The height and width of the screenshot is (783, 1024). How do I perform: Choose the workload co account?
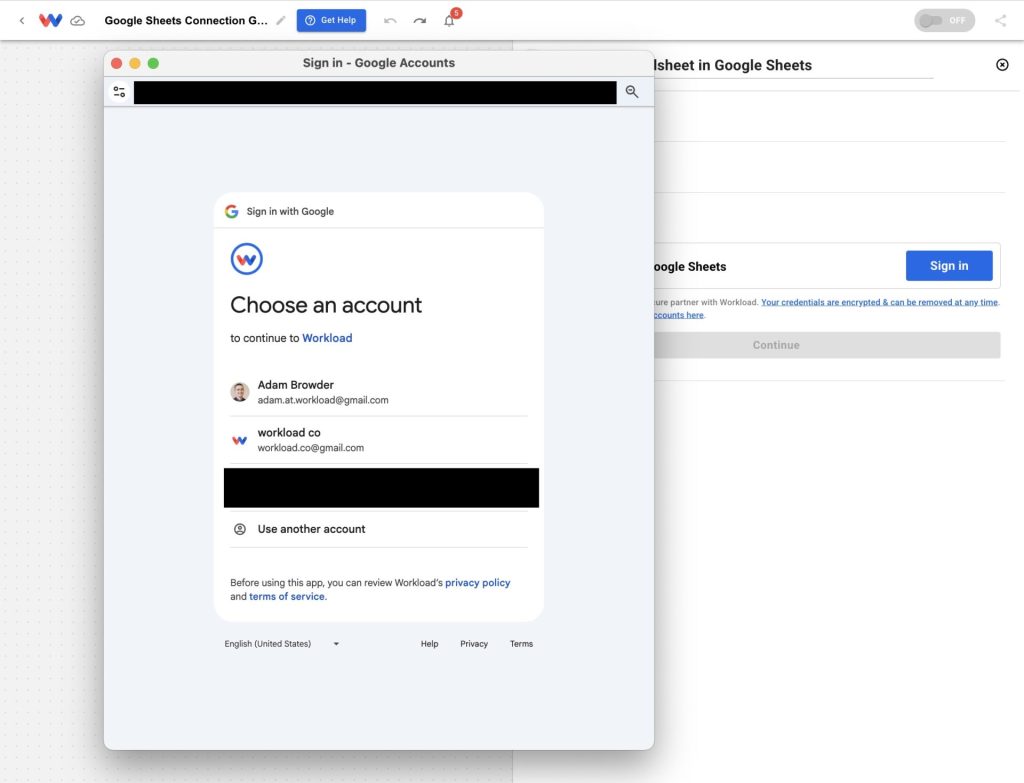[x=379, y=440]
